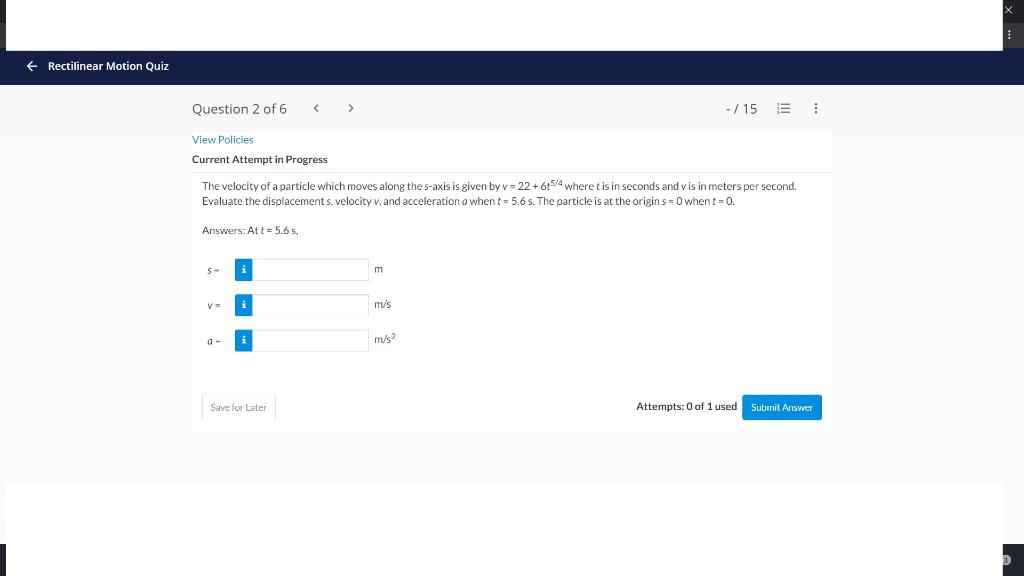Focus the velocity v answer field
Image resolution: width=1024 pixels, height=576 pixels.
(310, 305)
